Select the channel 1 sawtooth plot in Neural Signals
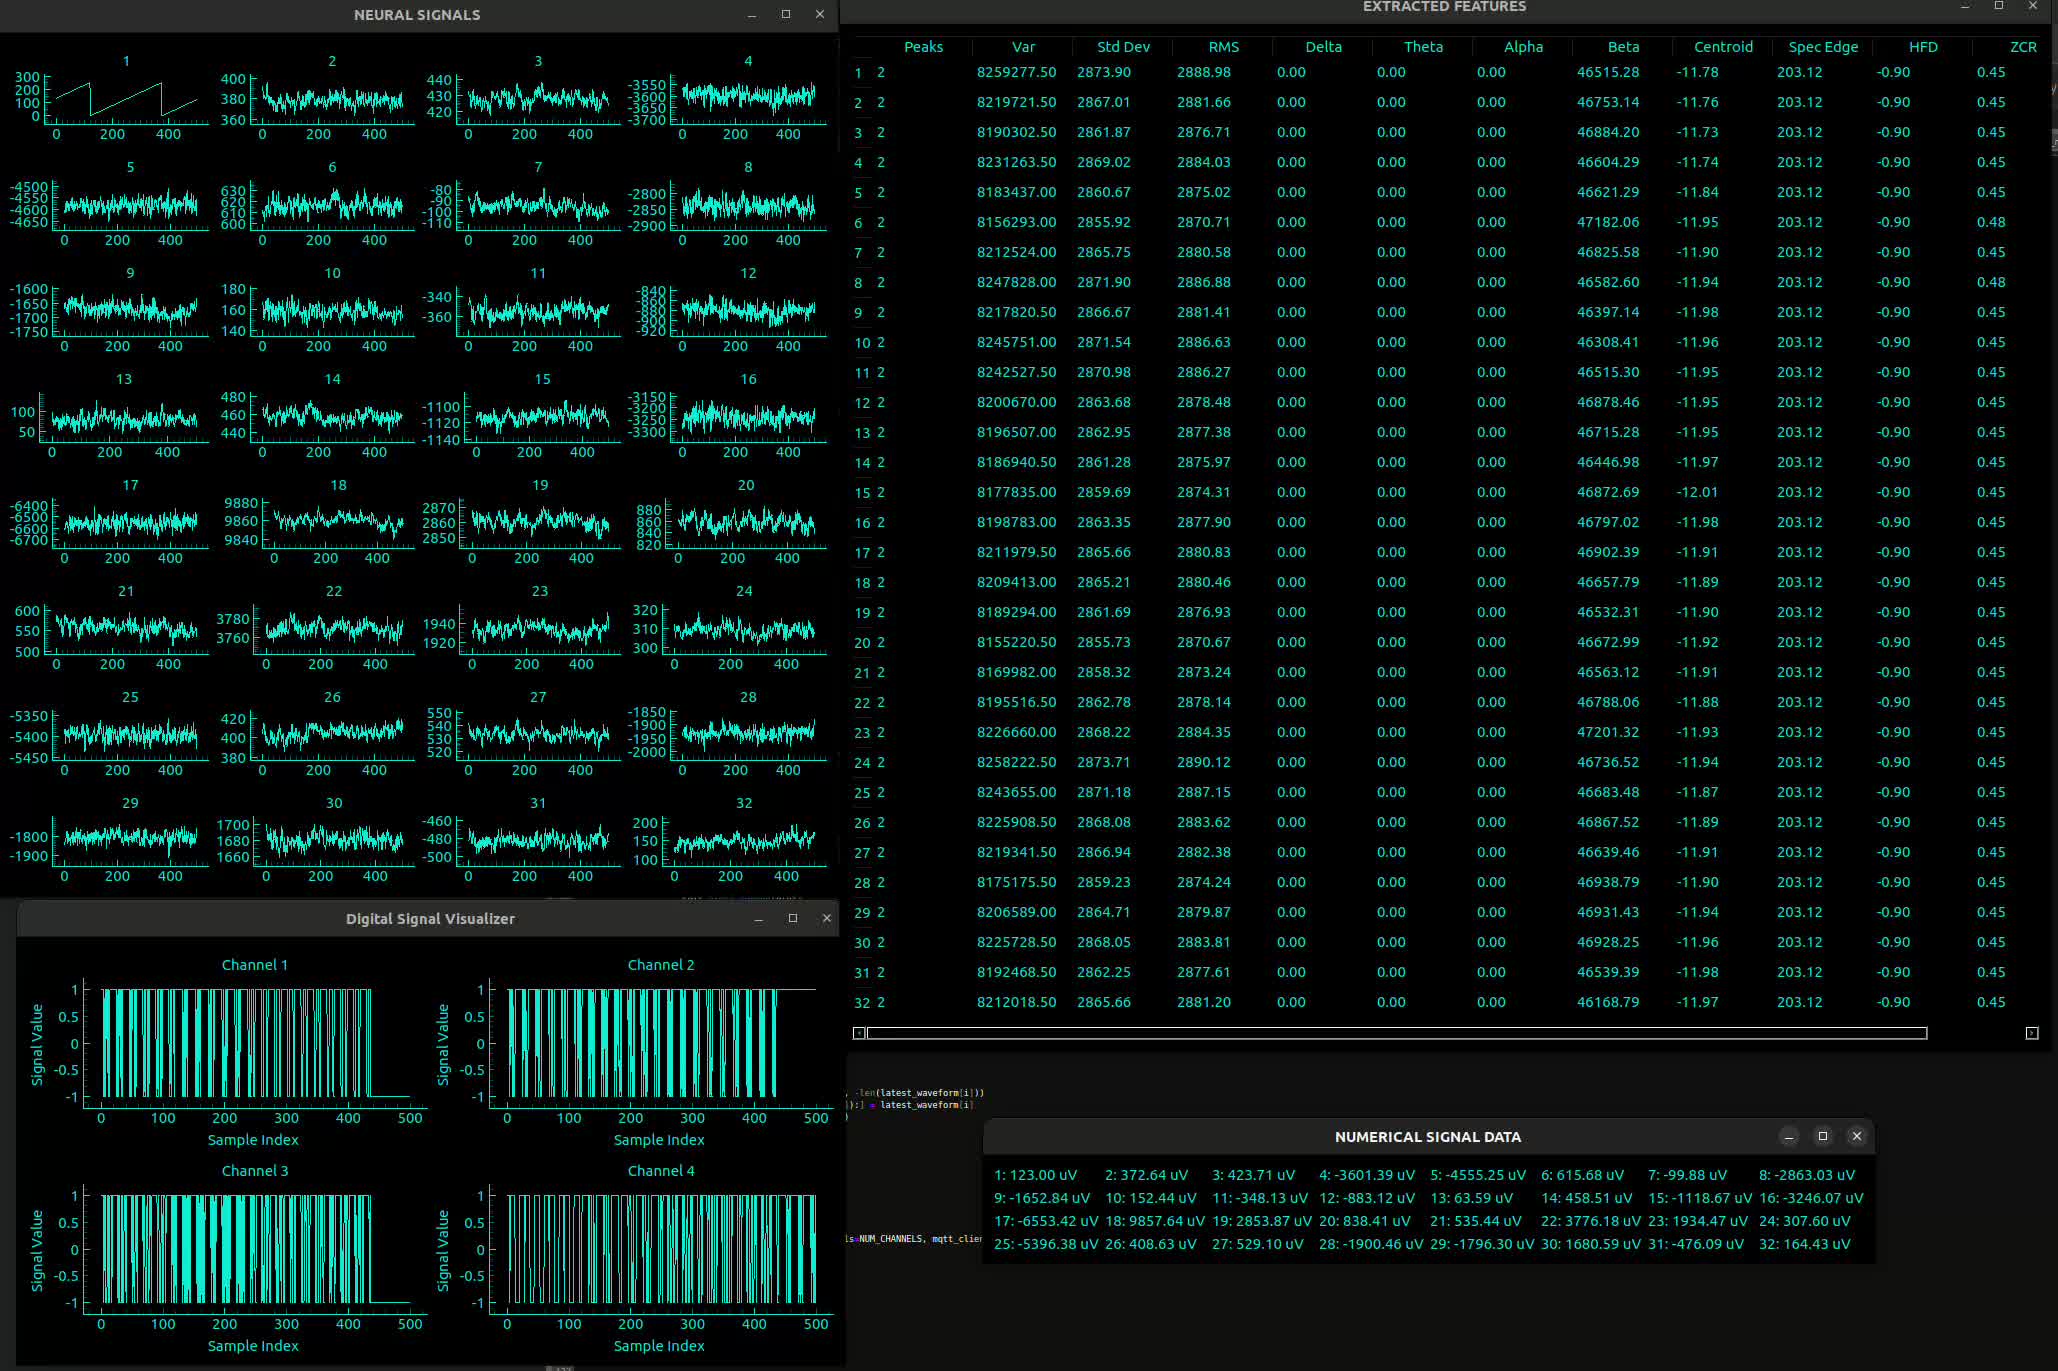Image resolution: width=2058 pixels, height=1371 pixels. [x=128, y=100]
